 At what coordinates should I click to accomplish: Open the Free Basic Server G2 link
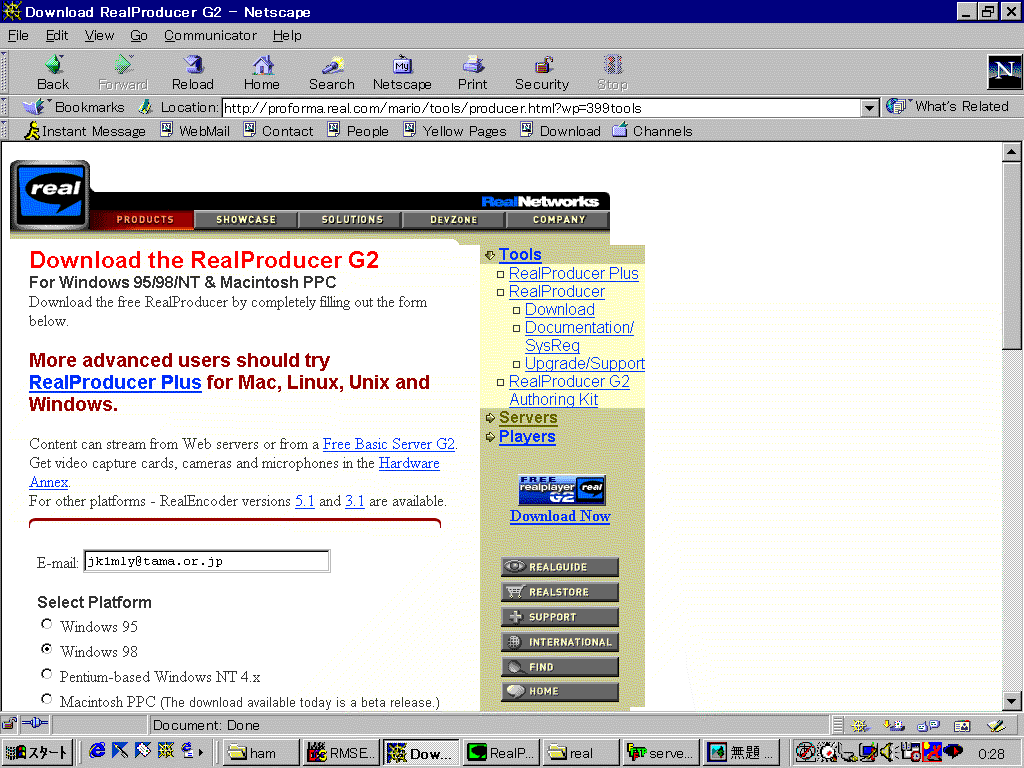click(x=389, y=445)
